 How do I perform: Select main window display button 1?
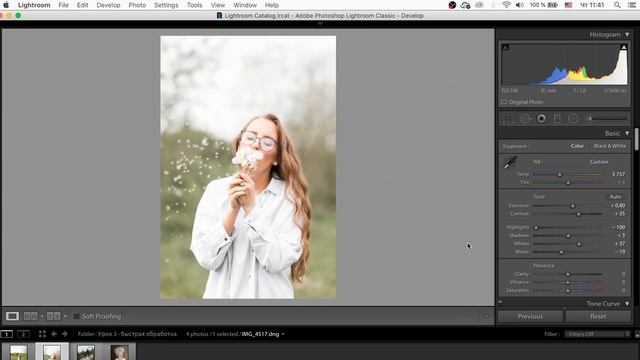tap(7, 334)
